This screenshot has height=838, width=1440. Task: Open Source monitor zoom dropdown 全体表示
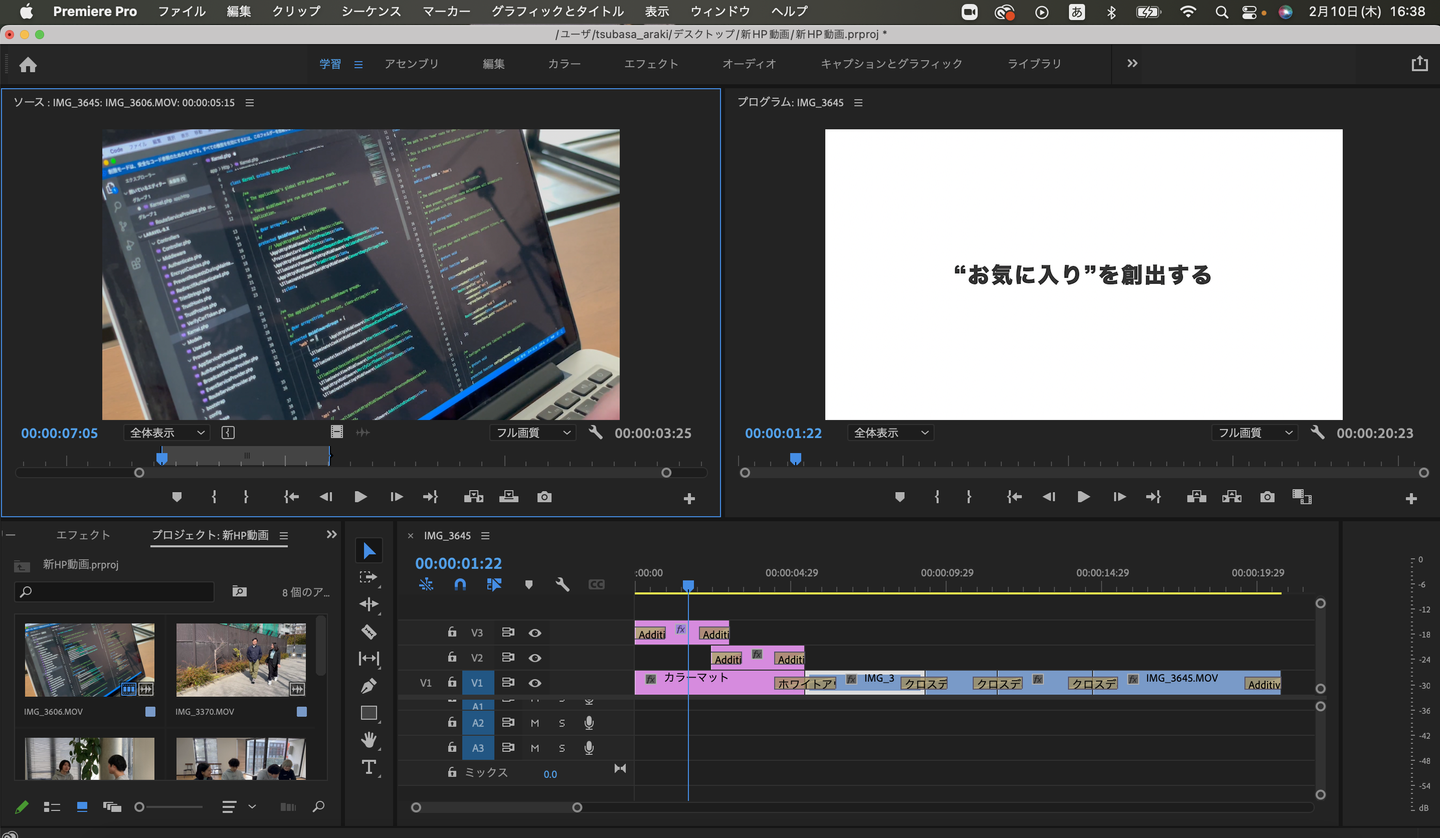(167, 433)
